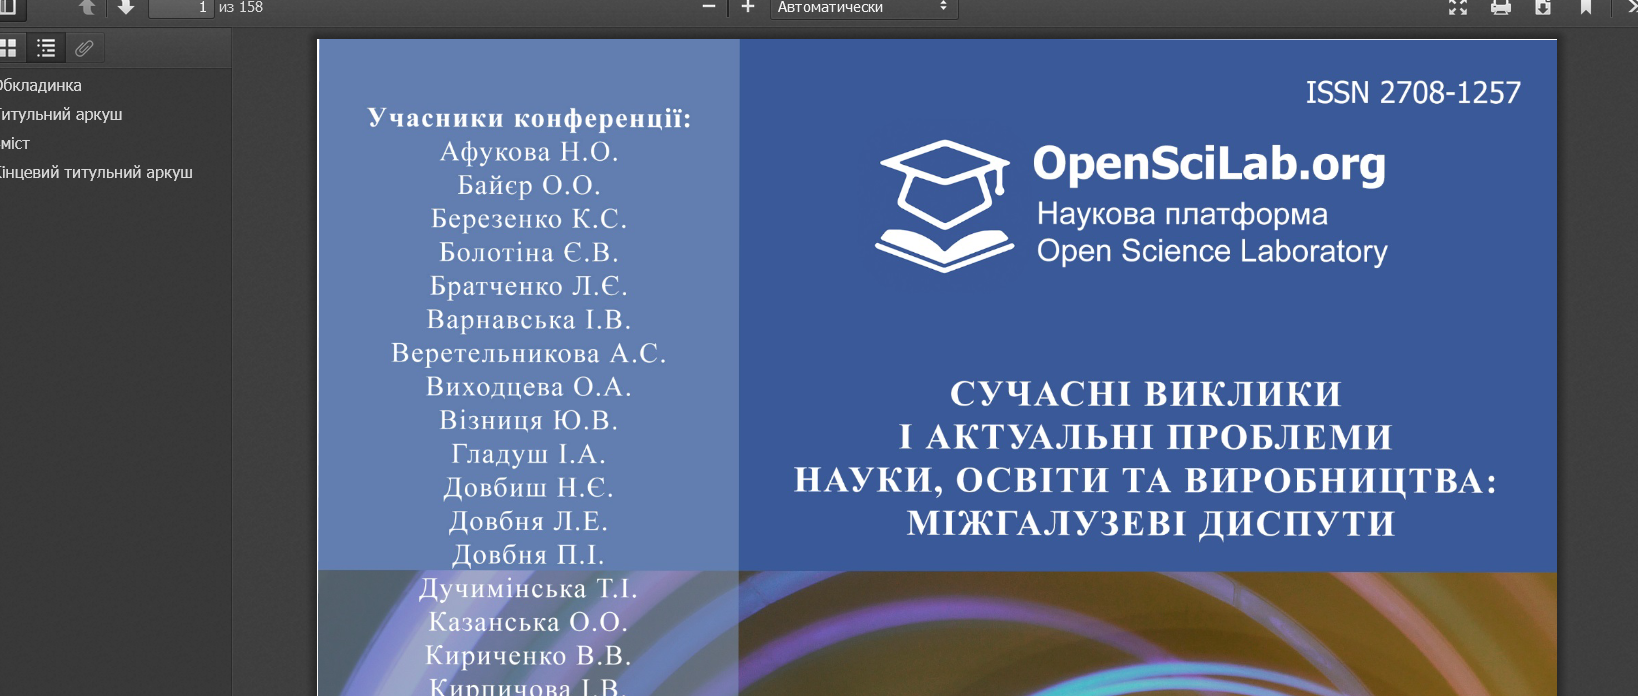
Task: Show document outline view
Action: click(x=46, y=48)
